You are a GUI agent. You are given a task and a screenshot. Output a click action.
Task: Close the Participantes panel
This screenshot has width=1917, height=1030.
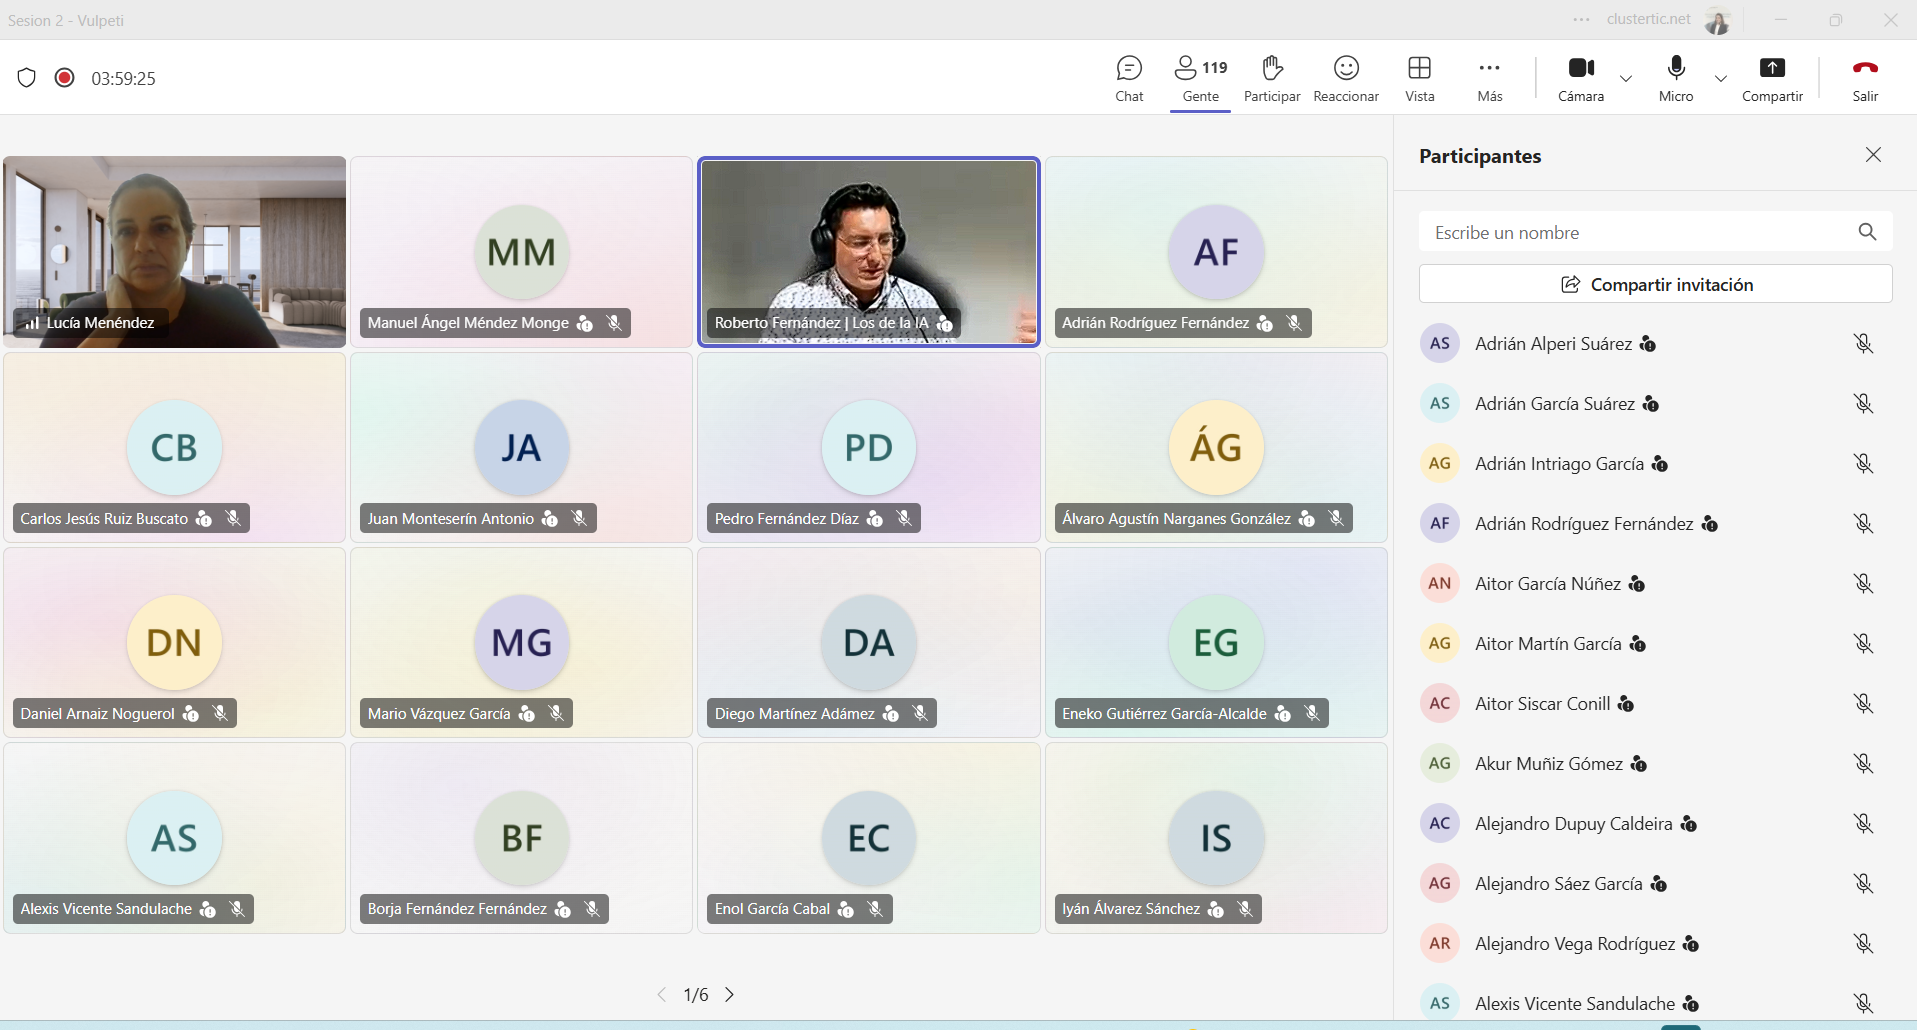tap(1873, 155)
